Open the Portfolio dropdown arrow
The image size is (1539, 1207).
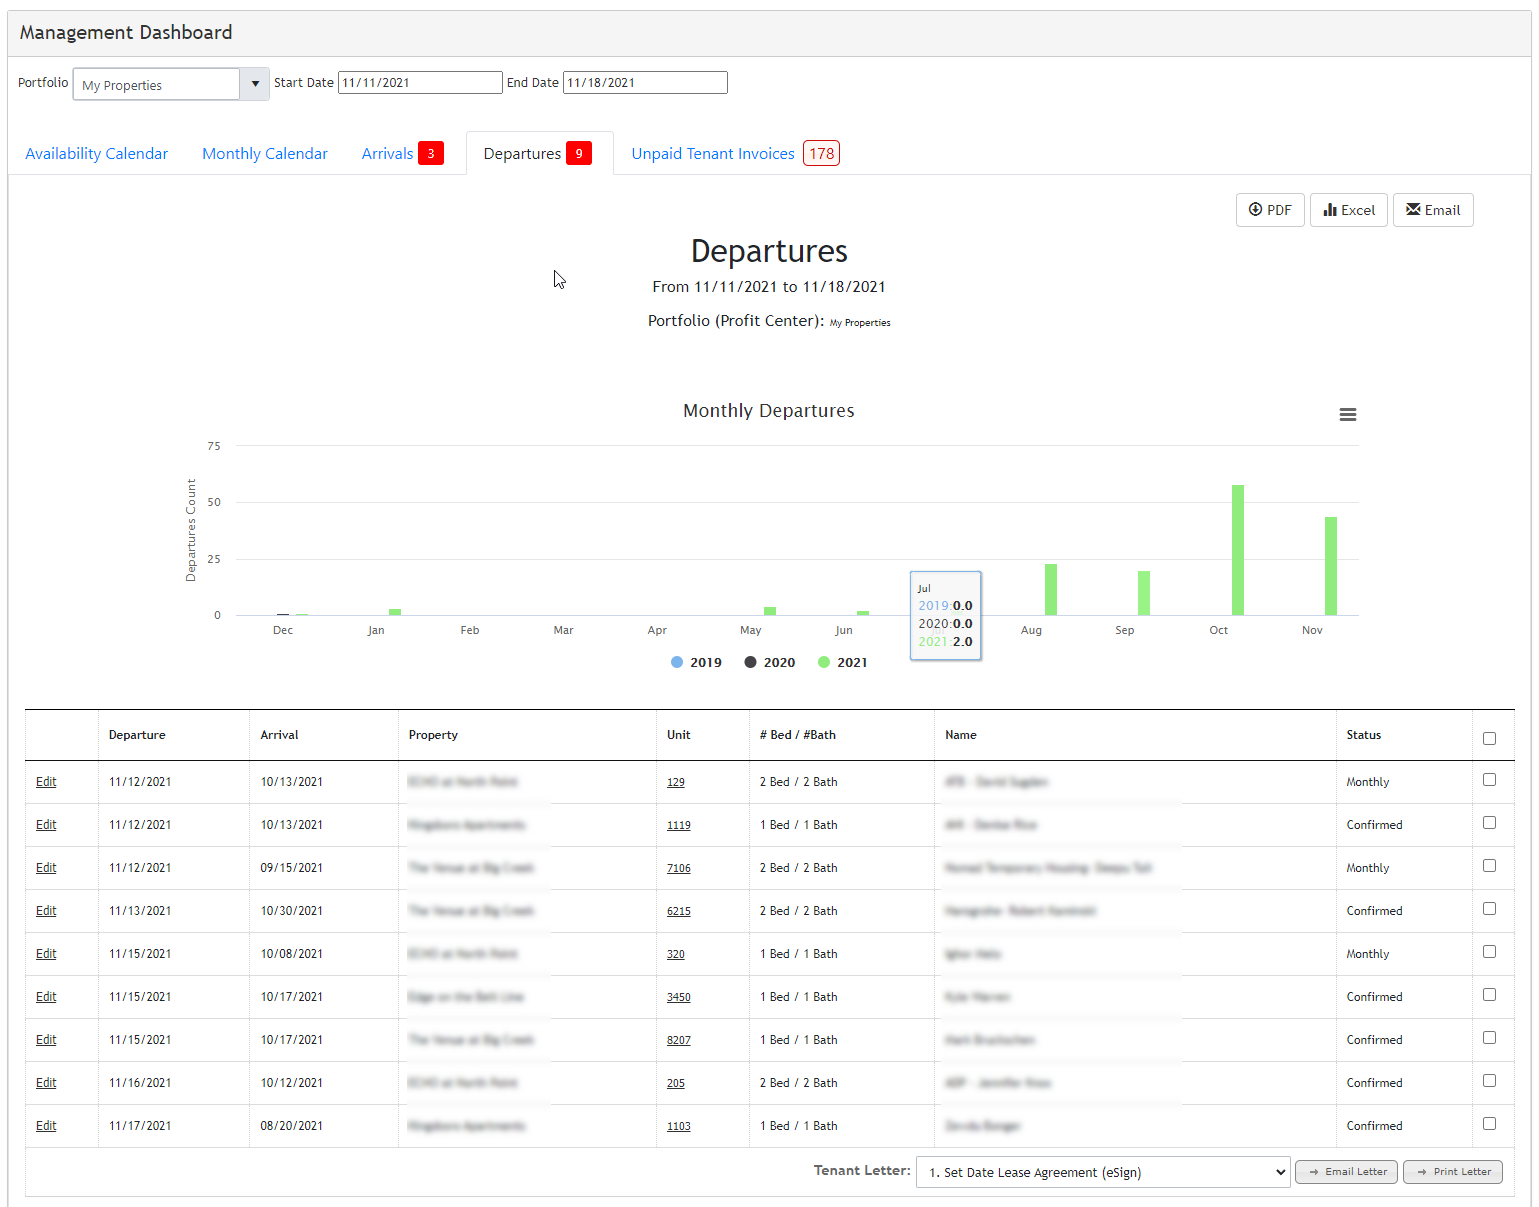[x=255, y=84]
